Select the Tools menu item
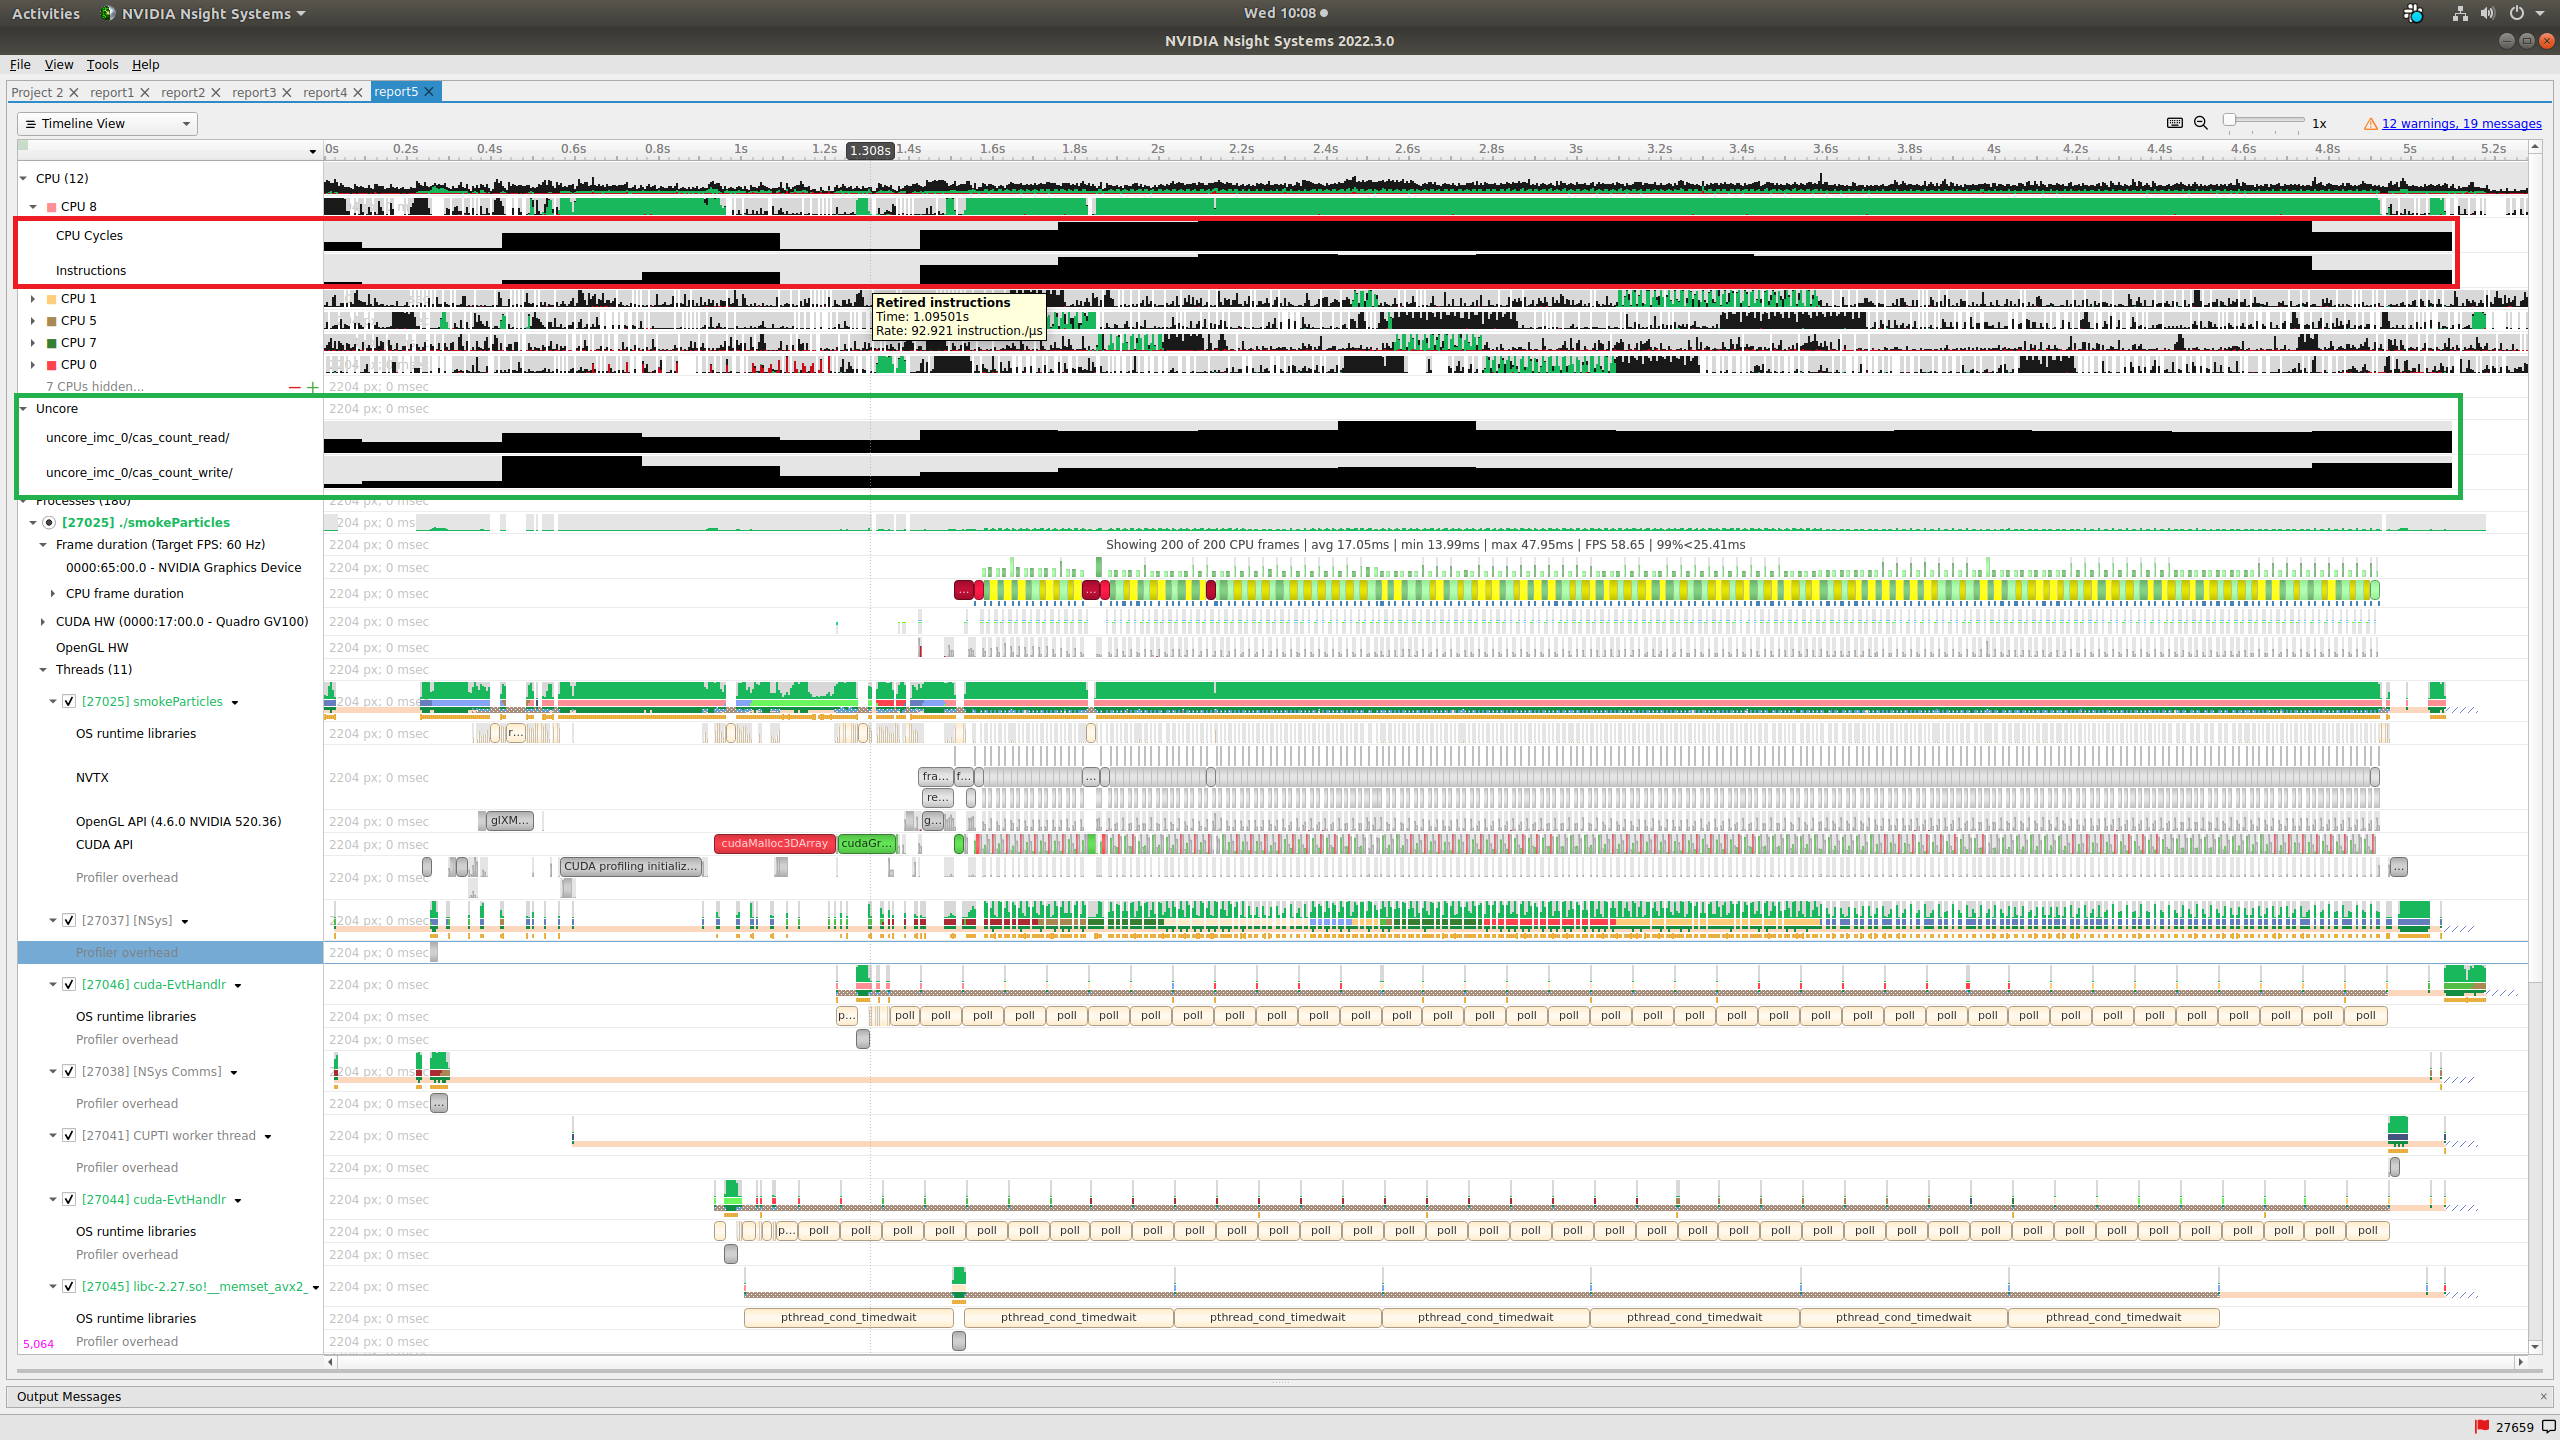 click(x=102, y=65)
